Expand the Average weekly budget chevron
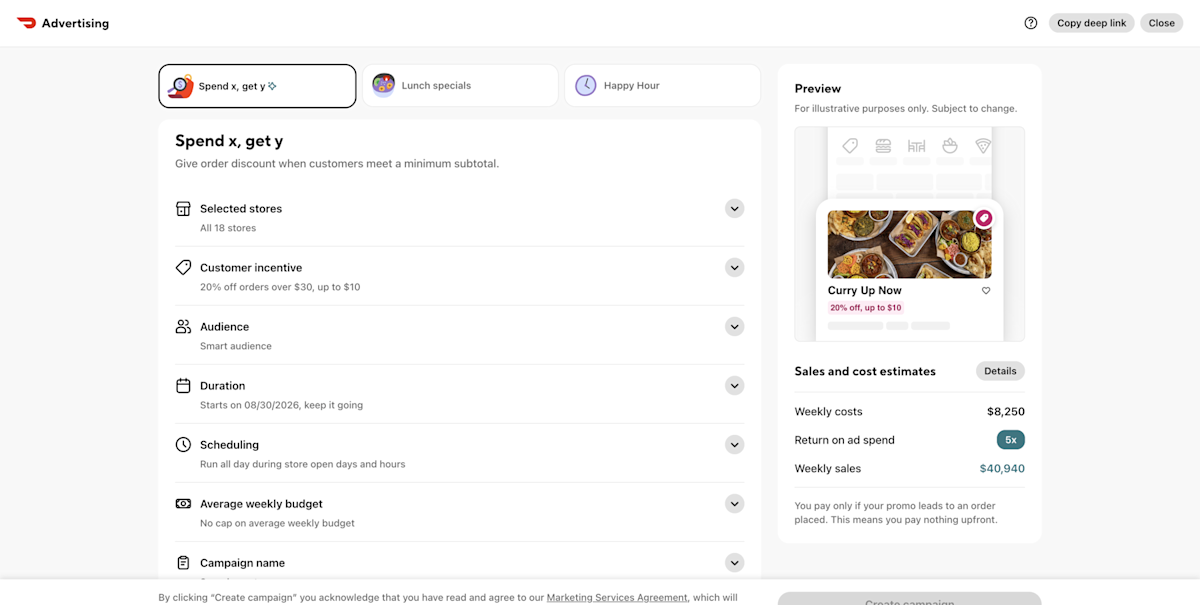The width and height of the screenshot is (1200, 605). pyautogui.click(x=735, y=504)
